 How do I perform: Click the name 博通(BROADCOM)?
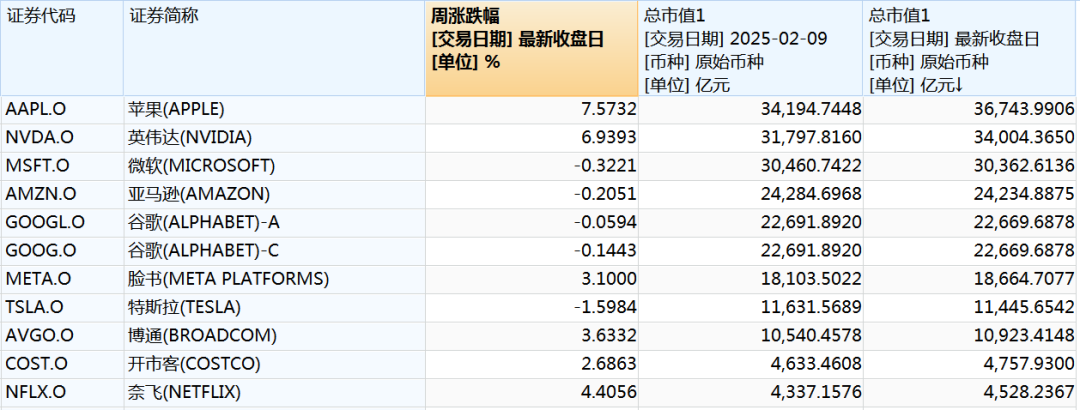tap(202, 336)
